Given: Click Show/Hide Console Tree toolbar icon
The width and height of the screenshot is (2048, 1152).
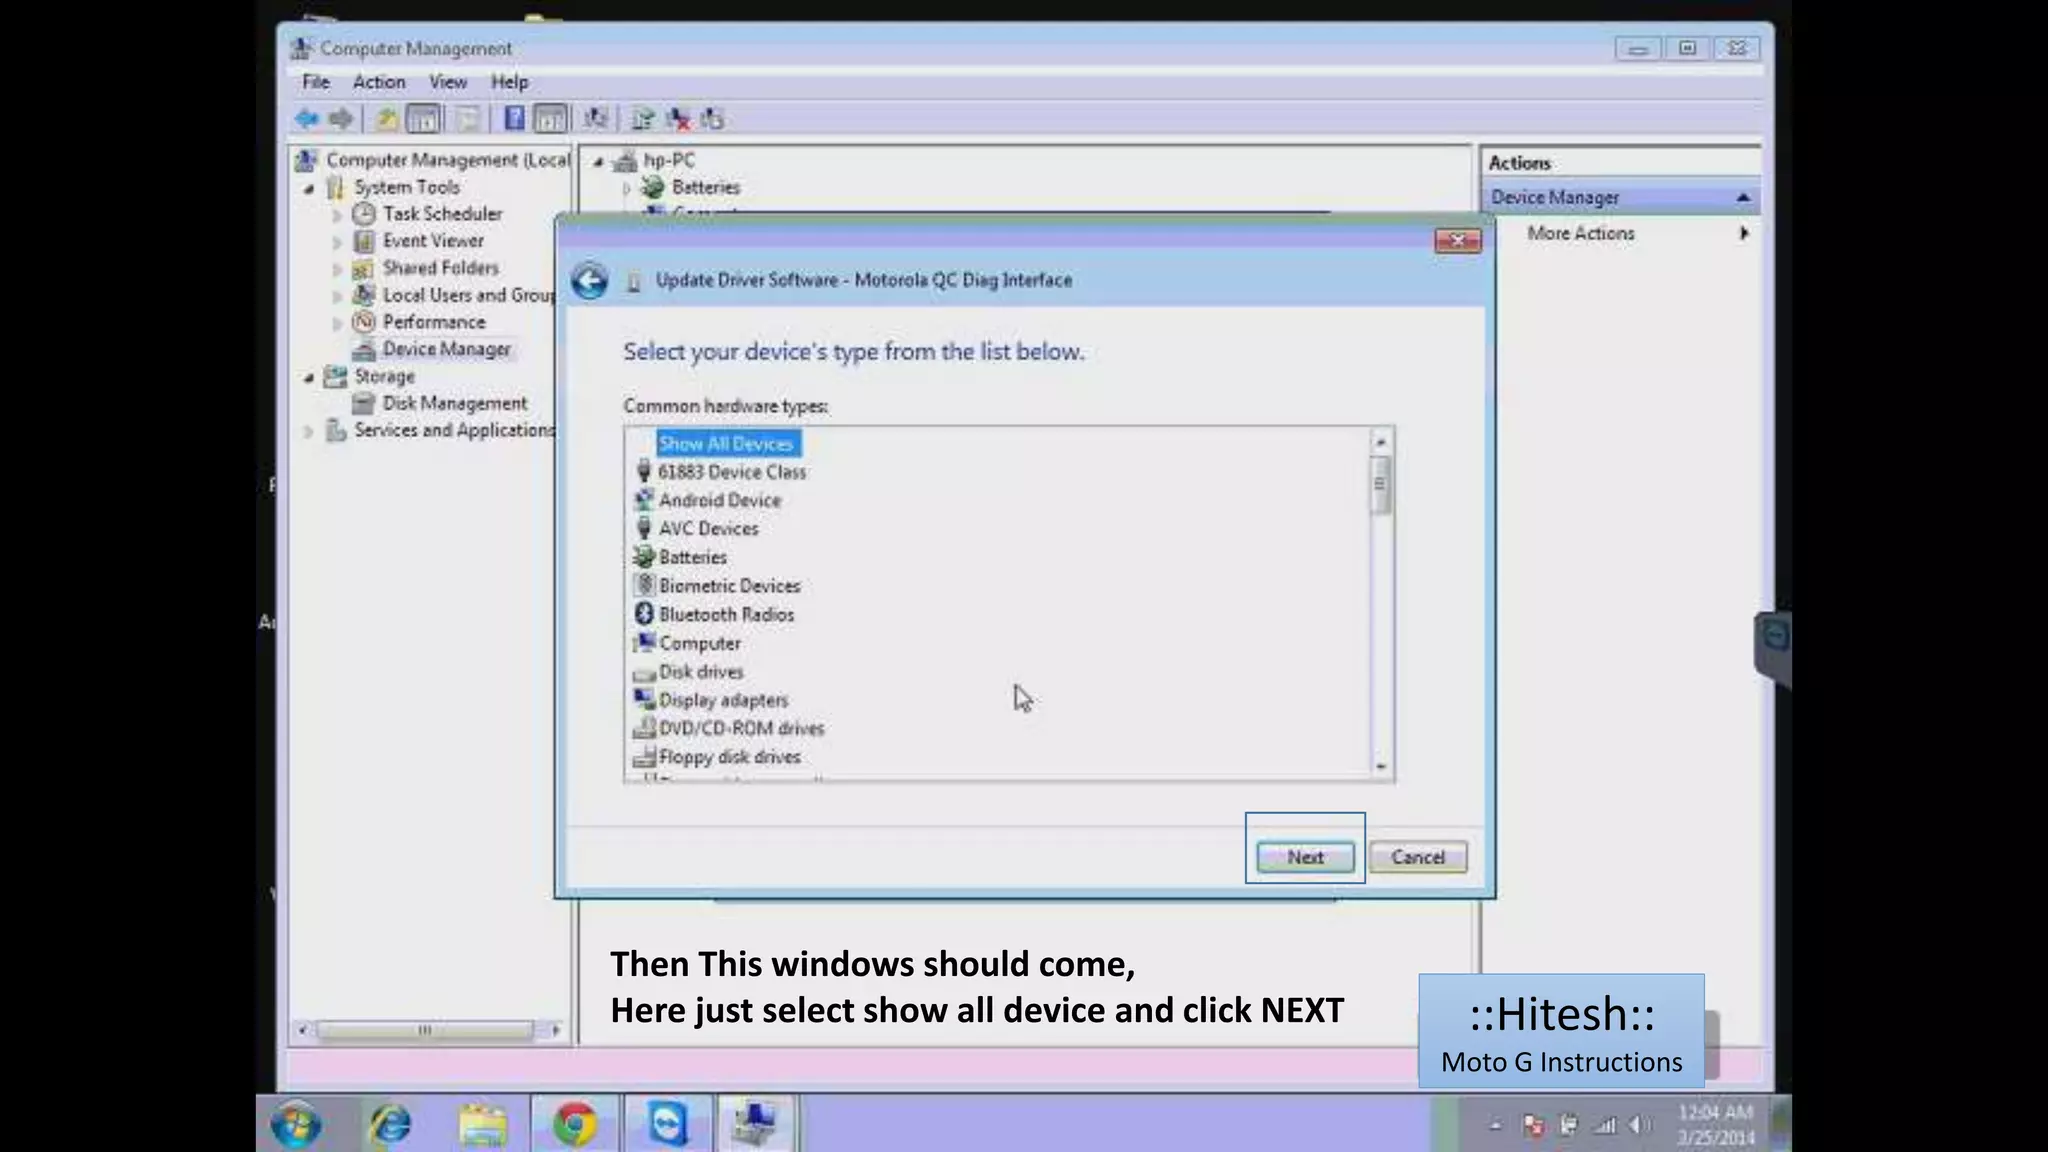Looking at the screenshot, I should [424, 119].
